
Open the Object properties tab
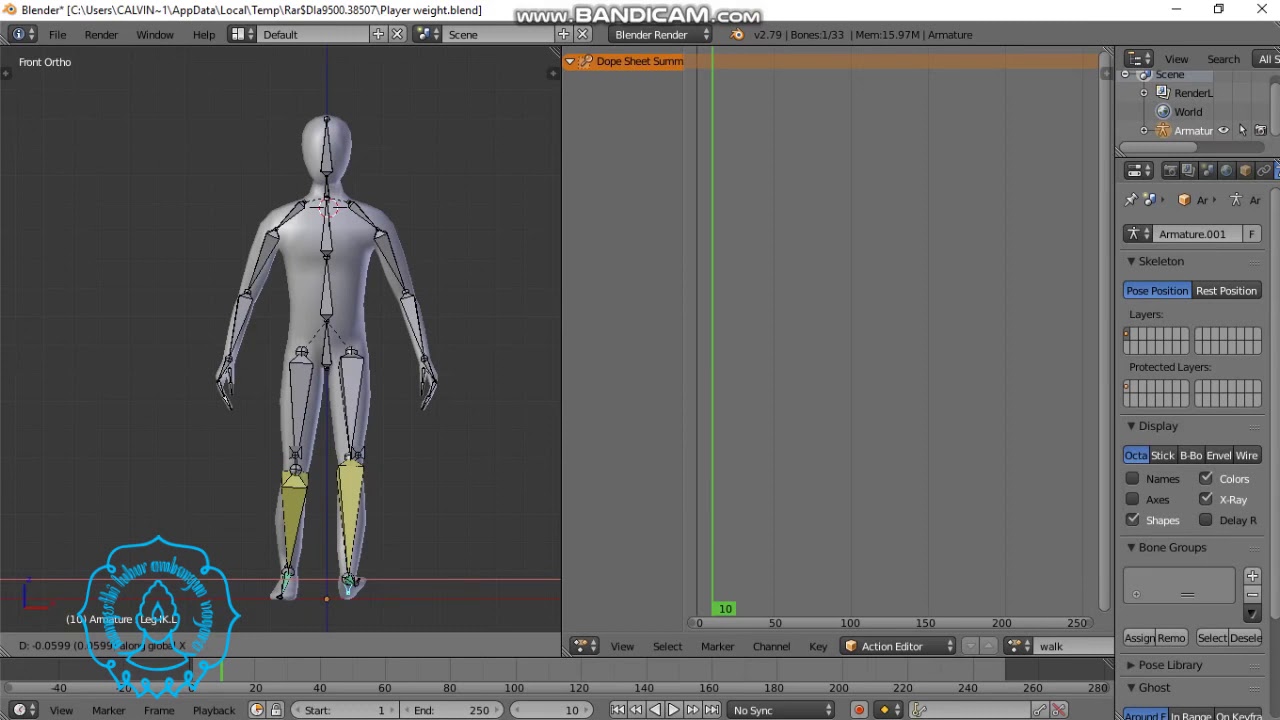coord(1245,171)
